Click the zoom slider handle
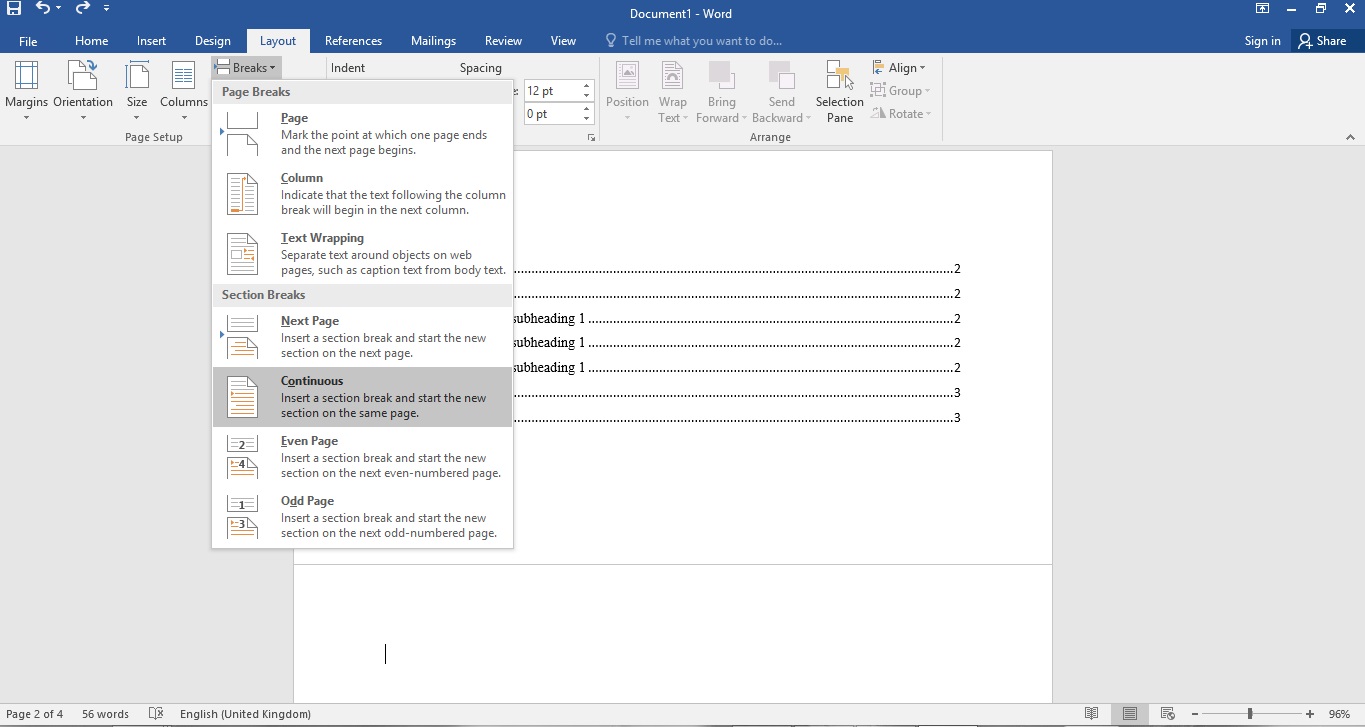This screenshot has height=727, width=1365. (x=1250, y=714)
